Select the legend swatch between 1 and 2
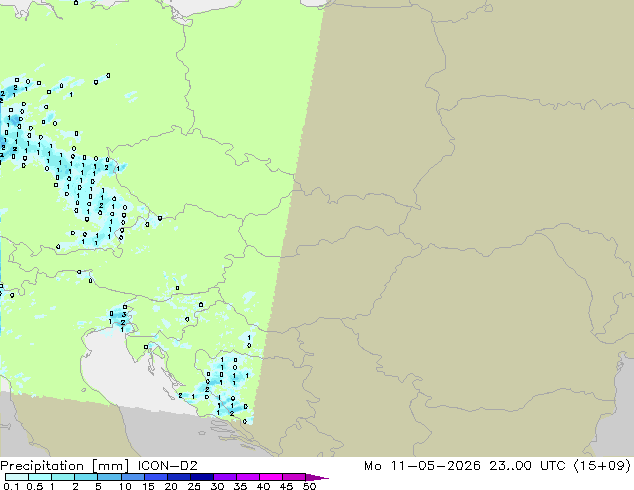 63,477
